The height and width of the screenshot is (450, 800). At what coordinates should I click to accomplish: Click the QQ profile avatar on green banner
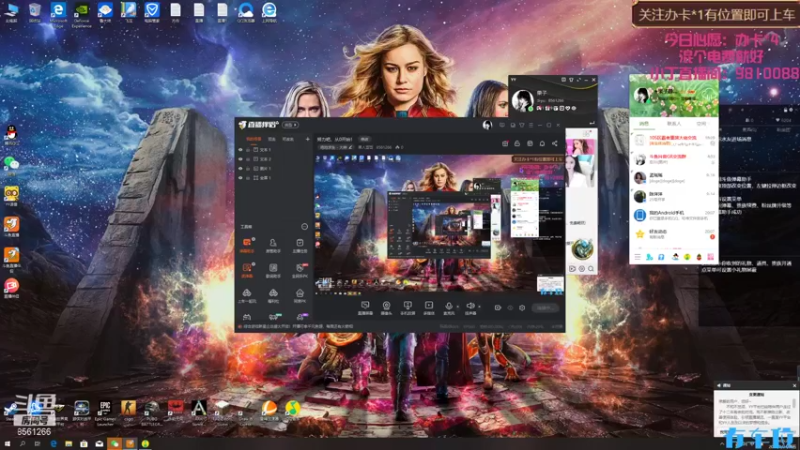641,95
